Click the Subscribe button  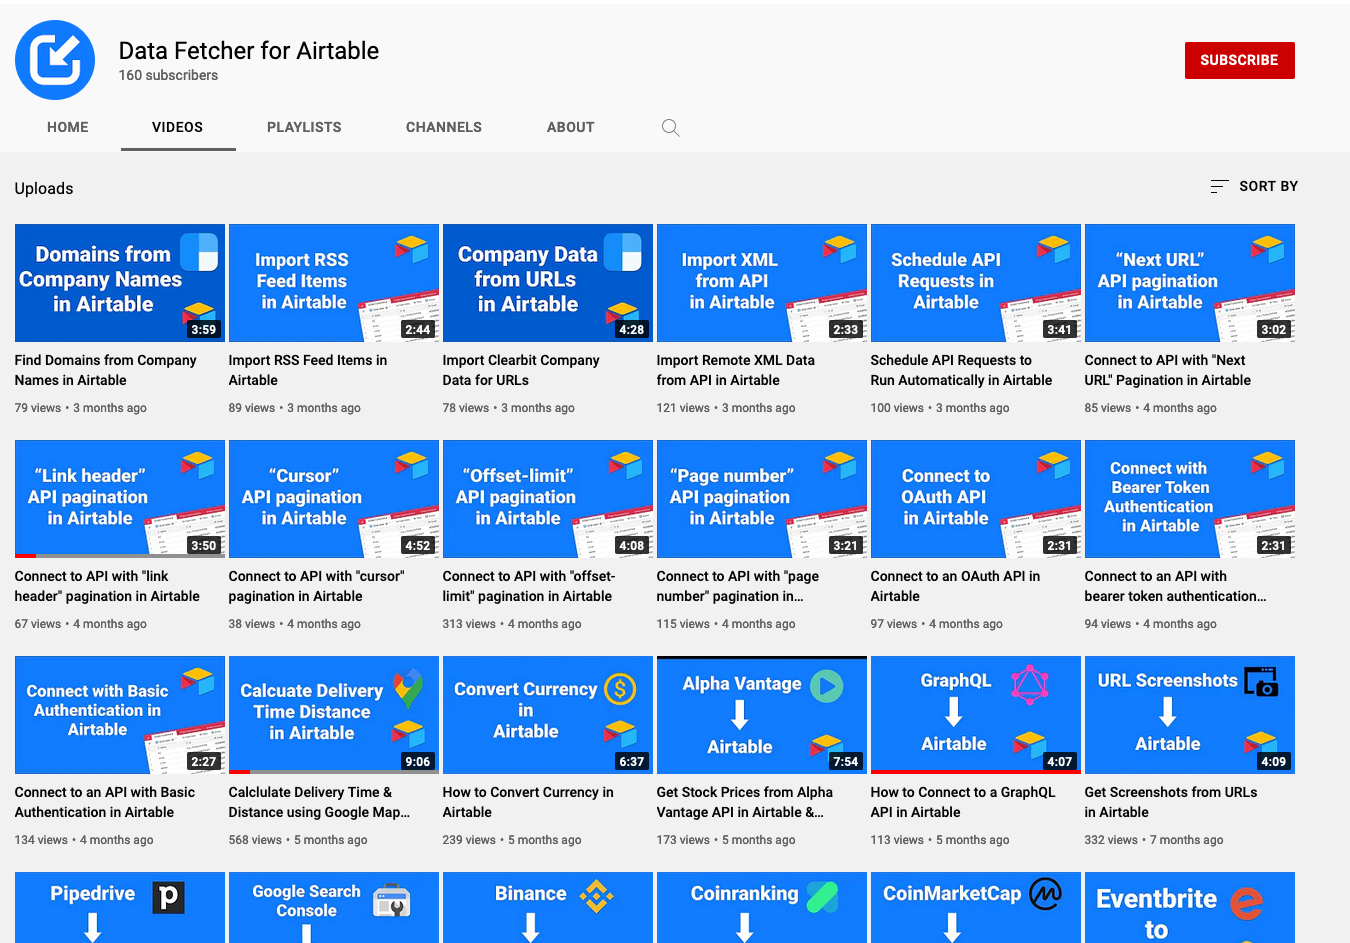point(1239,60)
